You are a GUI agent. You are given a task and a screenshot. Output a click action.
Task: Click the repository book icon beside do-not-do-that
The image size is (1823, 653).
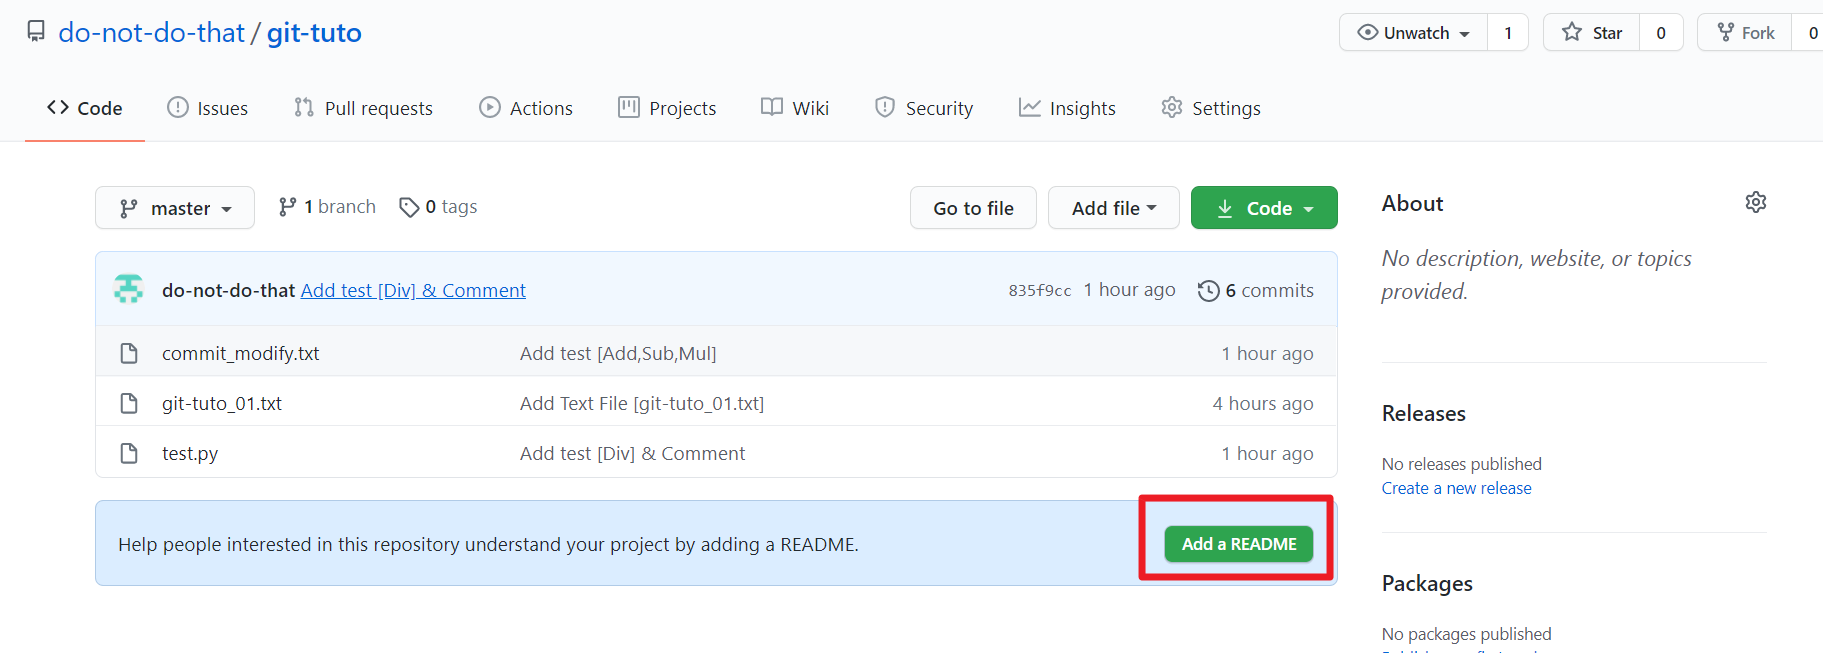[x=36, y=32]
